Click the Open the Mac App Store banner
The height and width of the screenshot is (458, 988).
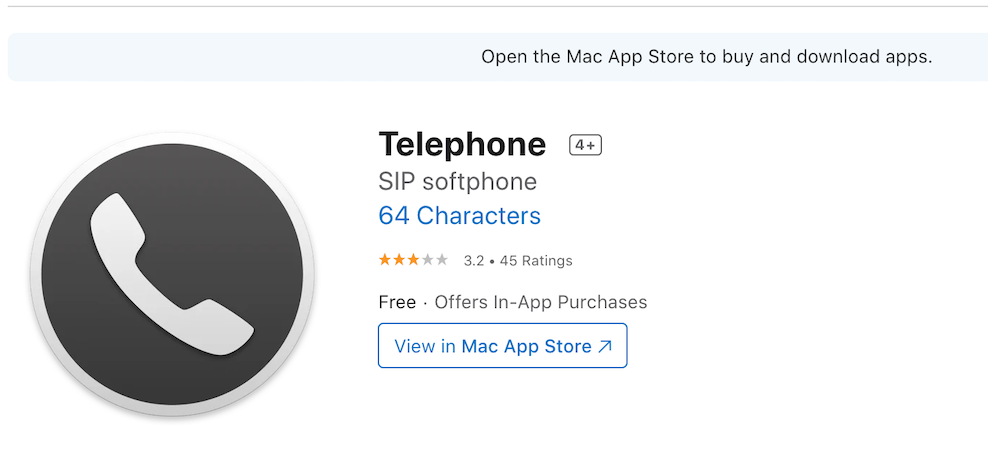coord(498,57)
